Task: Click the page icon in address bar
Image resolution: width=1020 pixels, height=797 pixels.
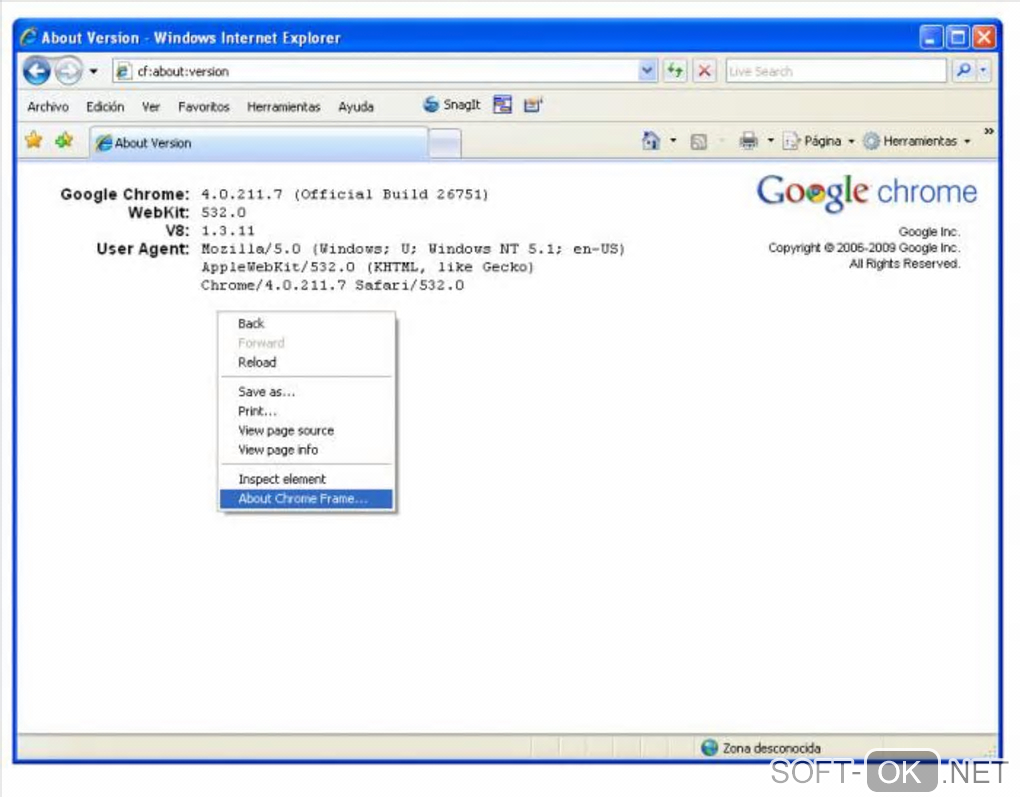Action: pos(123,71)
